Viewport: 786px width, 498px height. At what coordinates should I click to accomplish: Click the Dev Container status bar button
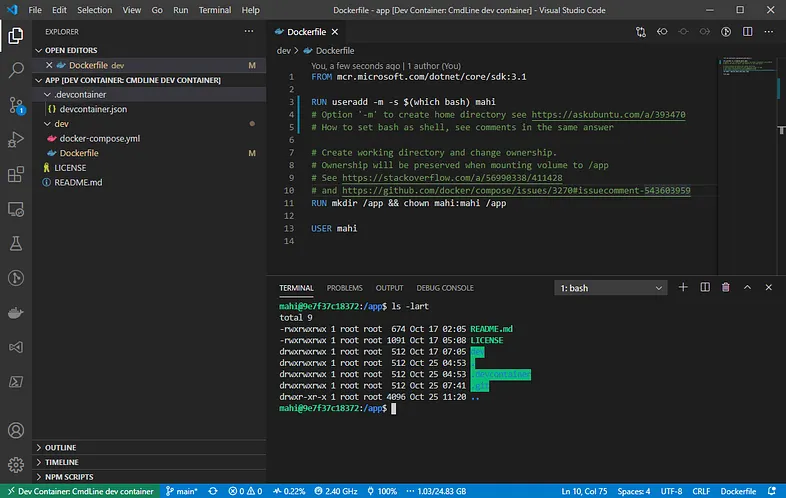coord(80,491)
